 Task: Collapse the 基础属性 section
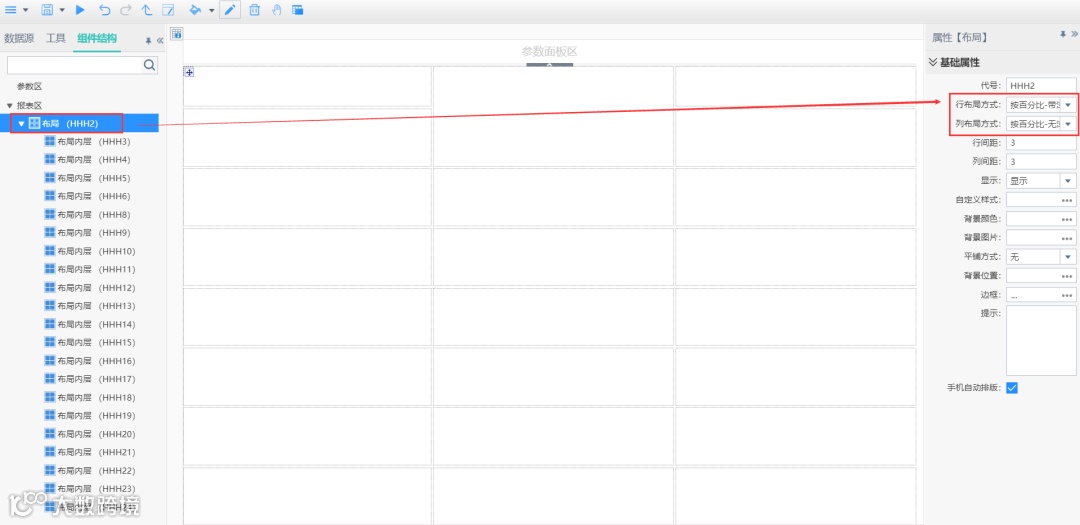point(933,62)
